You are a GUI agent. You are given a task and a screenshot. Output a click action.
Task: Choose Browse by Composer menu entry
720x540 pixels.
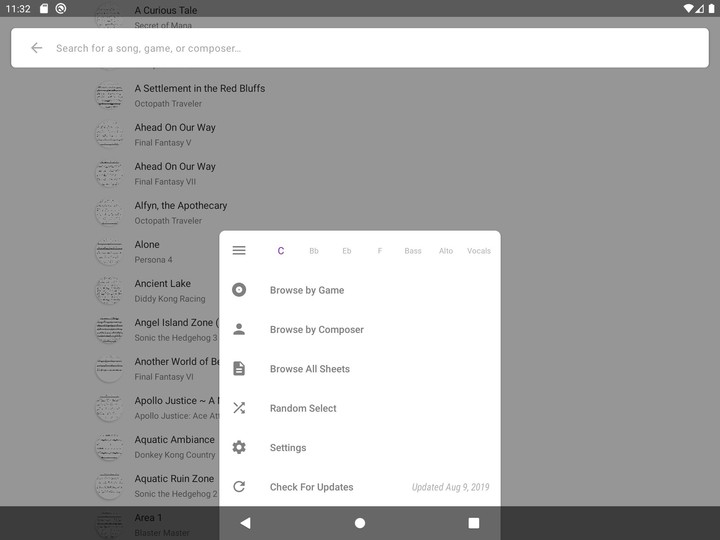317,329
